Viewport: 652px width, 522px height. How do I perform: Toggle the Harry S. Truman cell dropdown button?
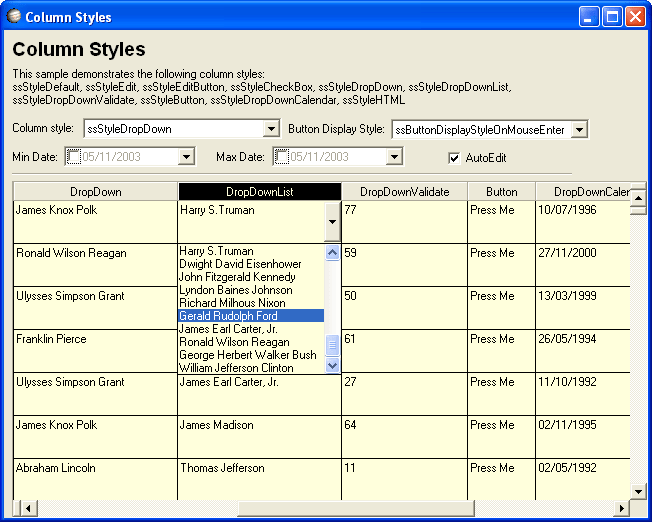pyautogui.click(x=332, y=222)
